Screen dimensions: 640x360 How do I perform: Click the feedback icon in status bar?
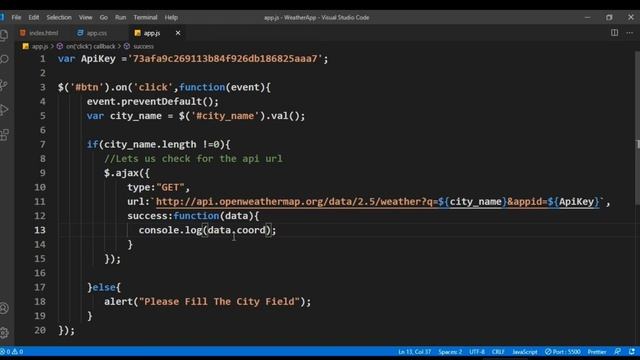pos(618,351)
